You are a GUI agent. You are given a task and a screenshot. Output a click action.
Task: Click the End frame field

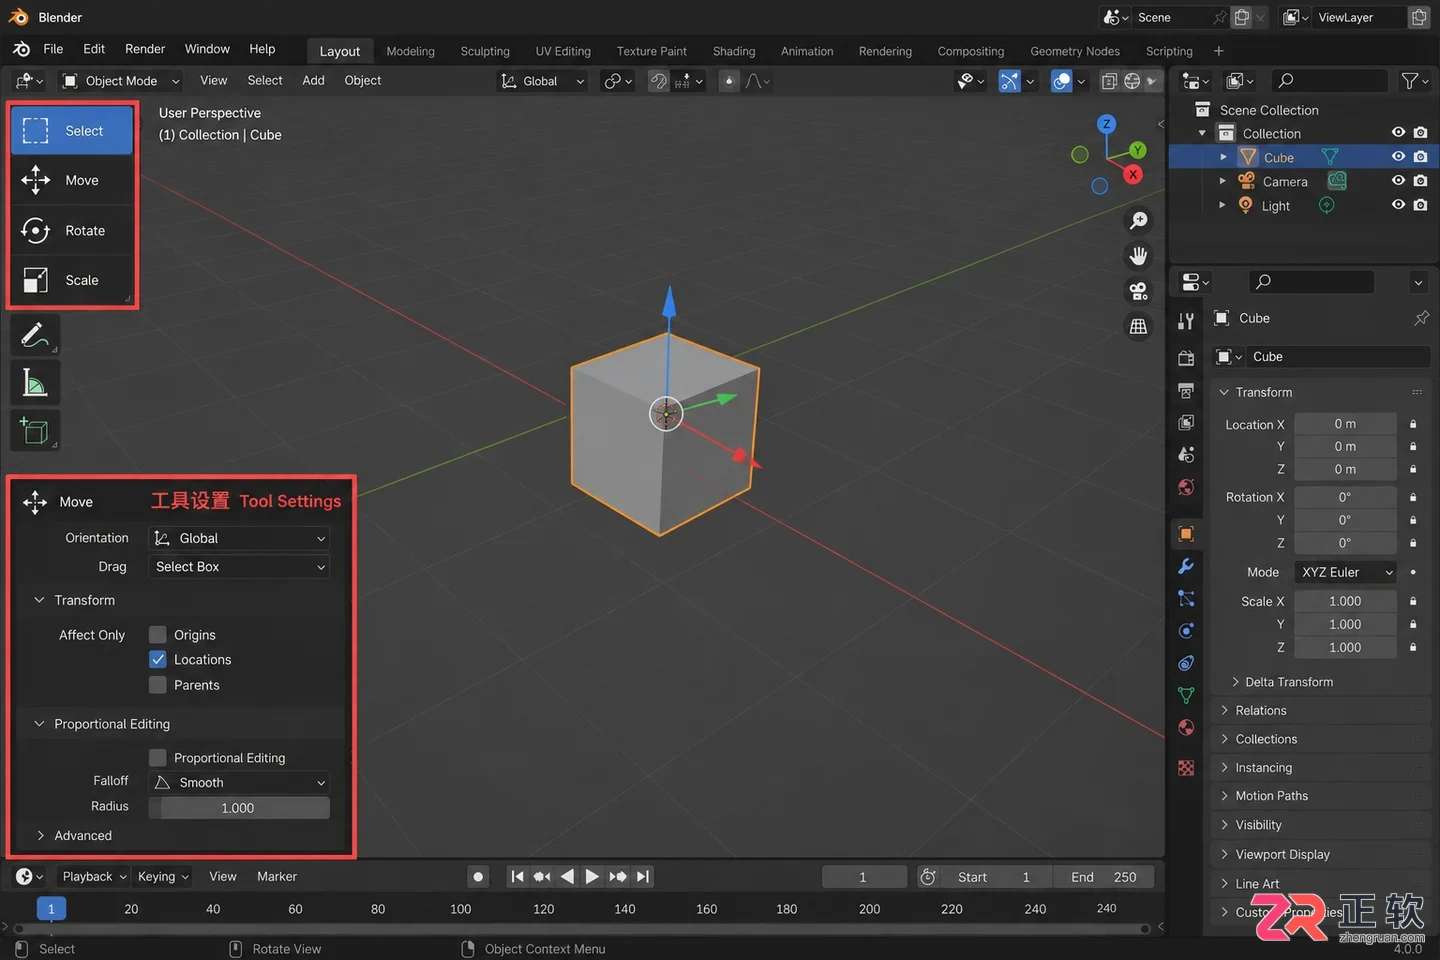tap(1104, 877)
